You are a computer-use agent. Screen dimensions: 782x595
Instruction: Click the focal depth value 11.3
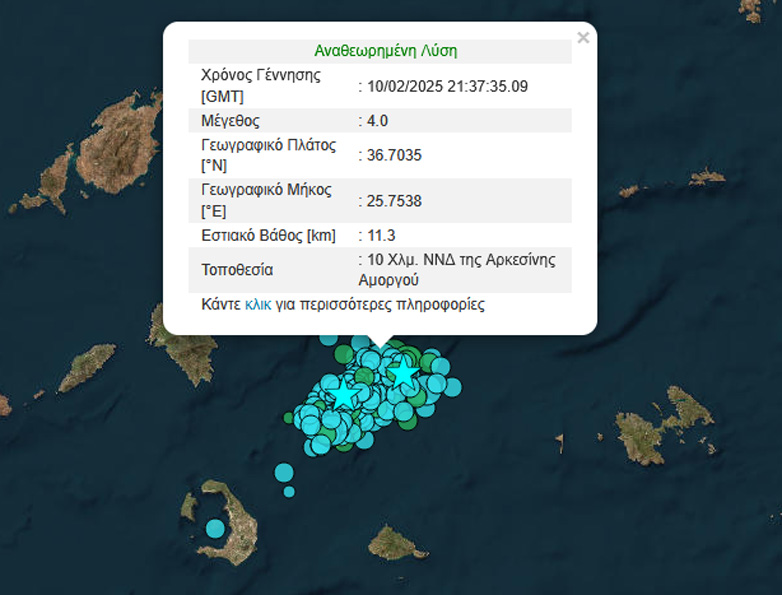(x=381, y=235)
